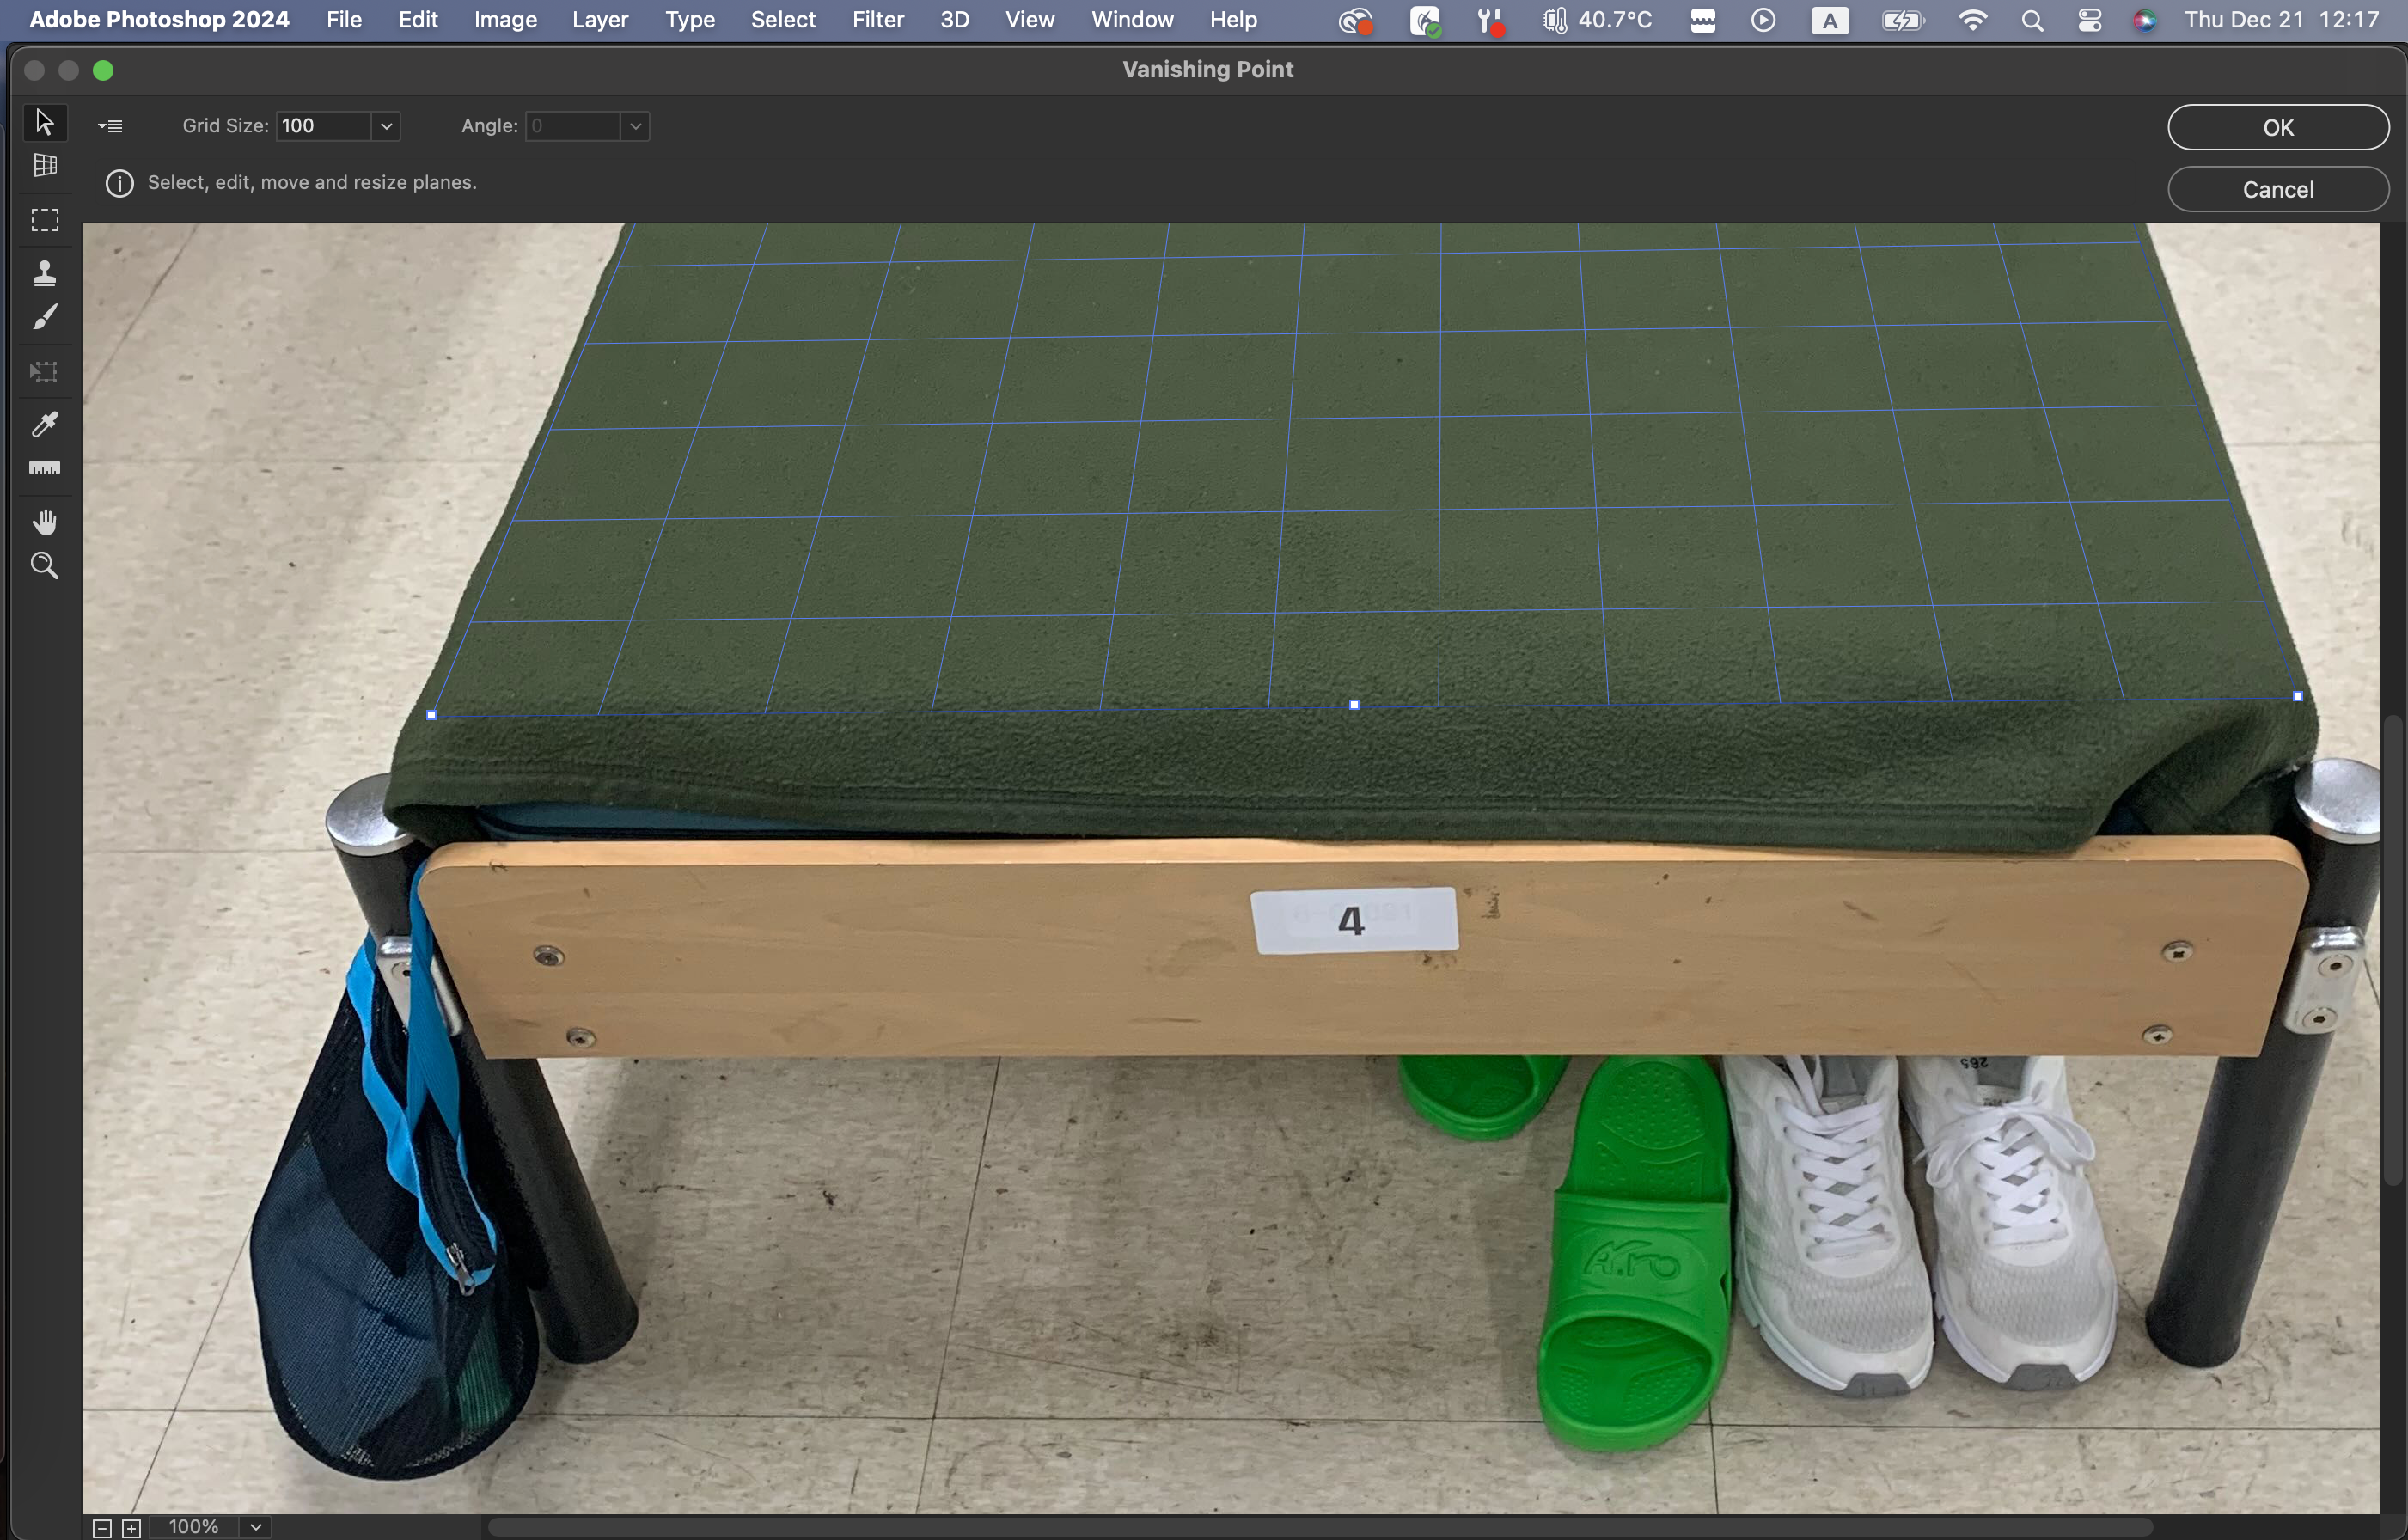This screenshot has width=2408, height=1540.
Task: Click the Grid Size input field
Action: [322, 126]
